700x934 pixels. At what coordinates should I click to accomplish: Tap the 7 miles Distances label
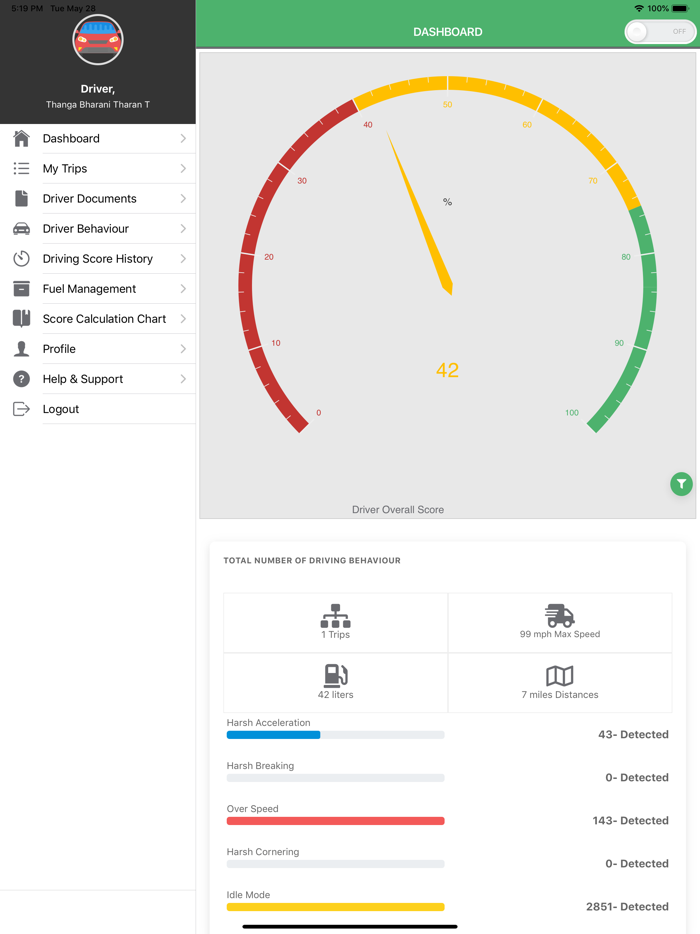coord(560,695)
